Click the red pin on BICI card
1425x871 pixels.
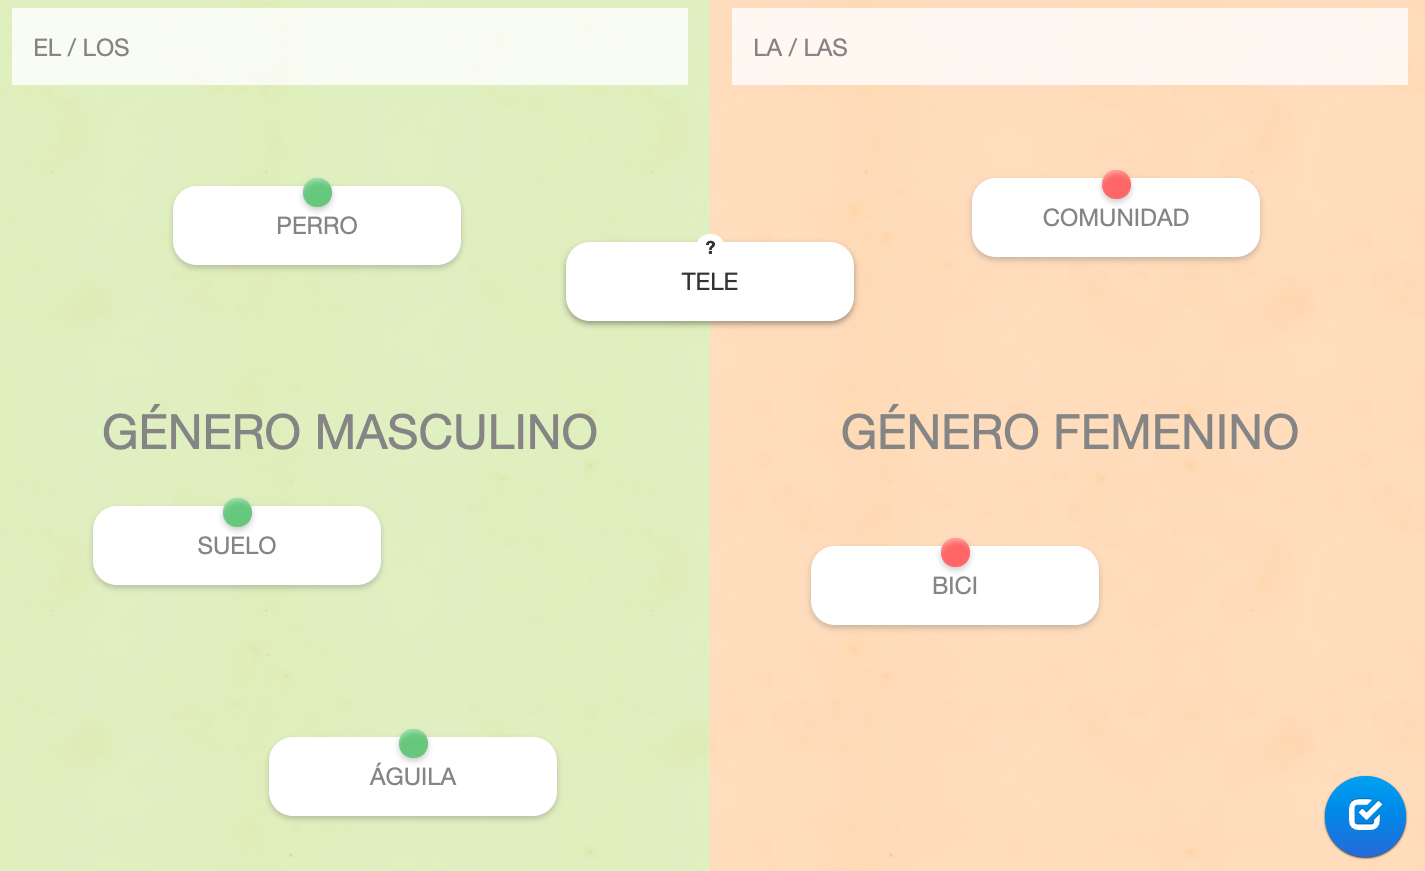(955, 553)
